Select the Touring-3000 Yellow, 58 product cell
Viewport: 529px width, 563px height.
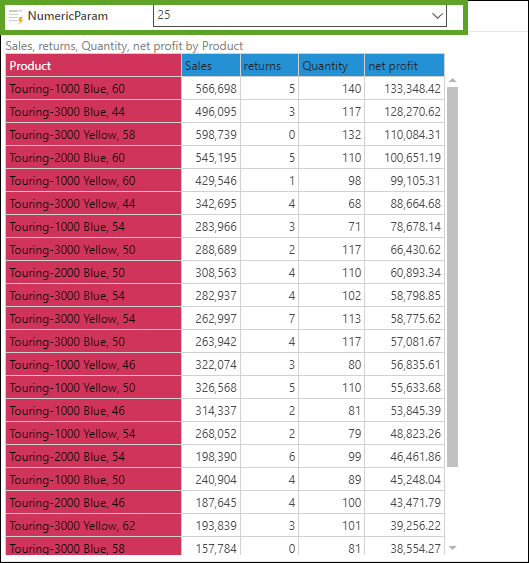(93, 135)
